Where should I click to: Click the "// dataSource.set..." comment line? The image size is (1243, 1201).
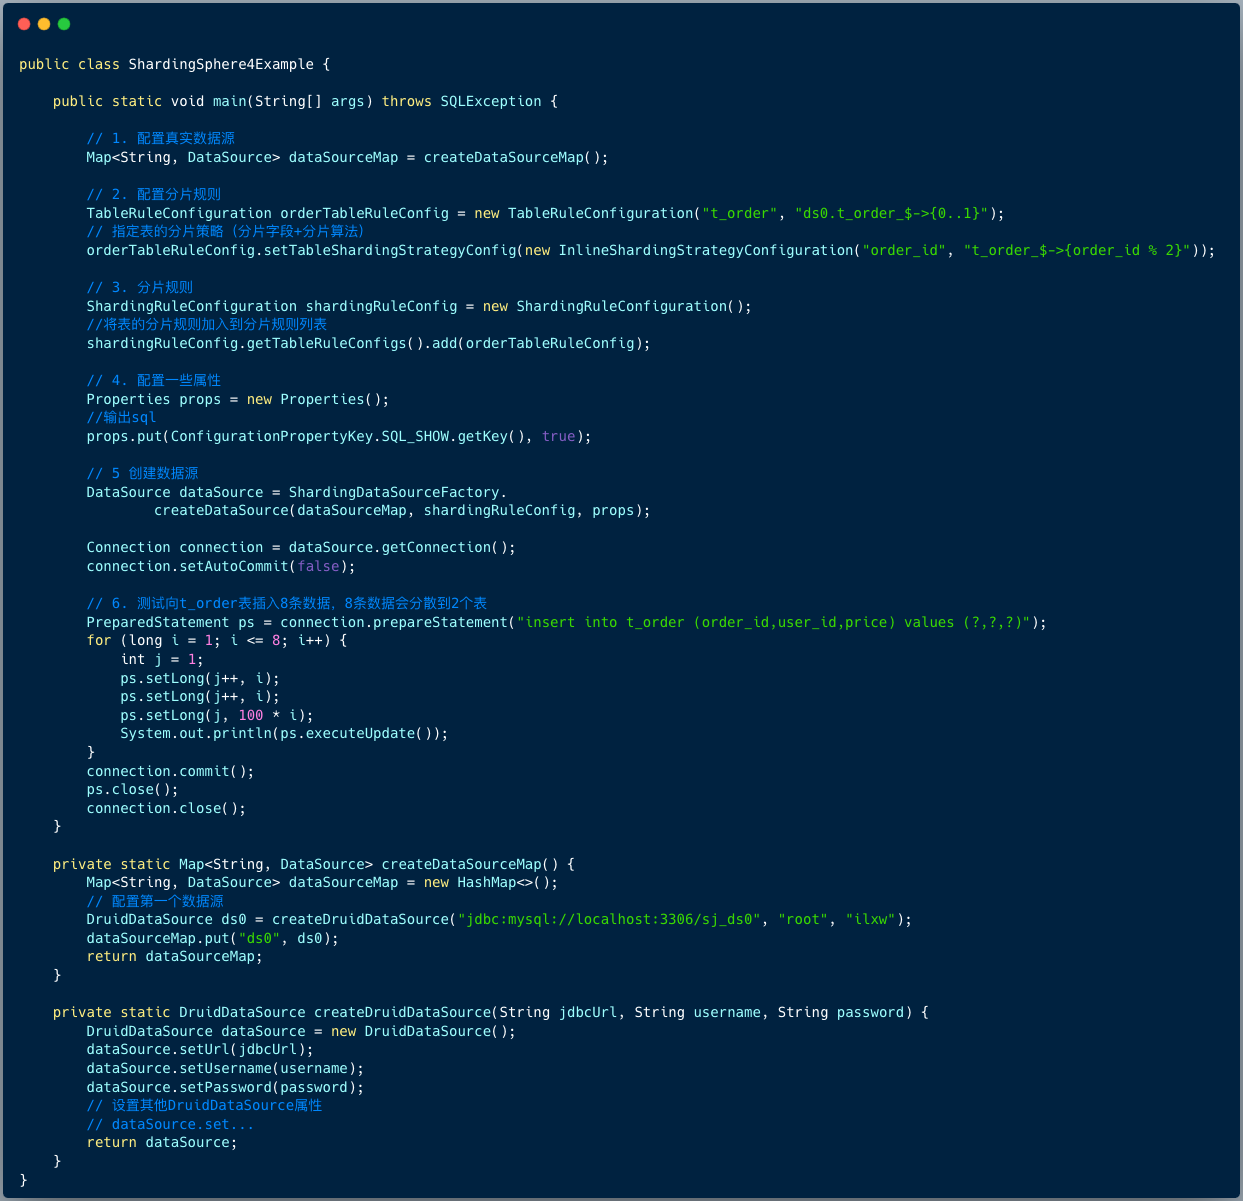tap(170, 1124)
